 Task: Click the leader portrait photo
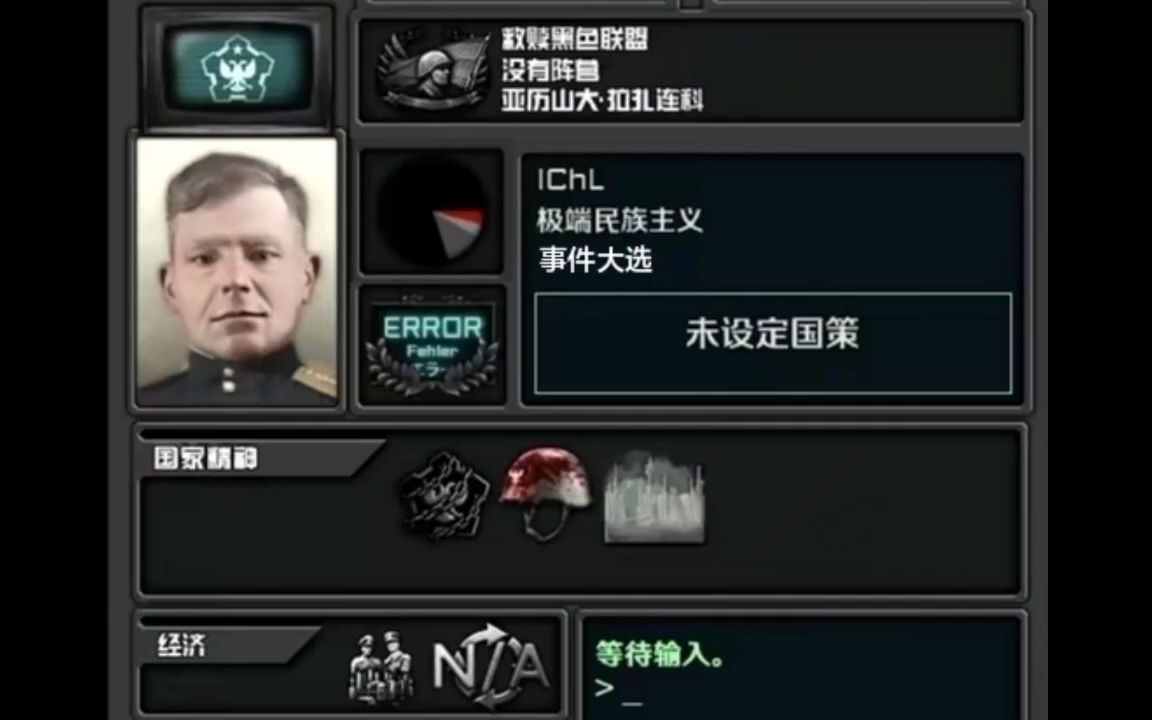(x=237, y=271)
